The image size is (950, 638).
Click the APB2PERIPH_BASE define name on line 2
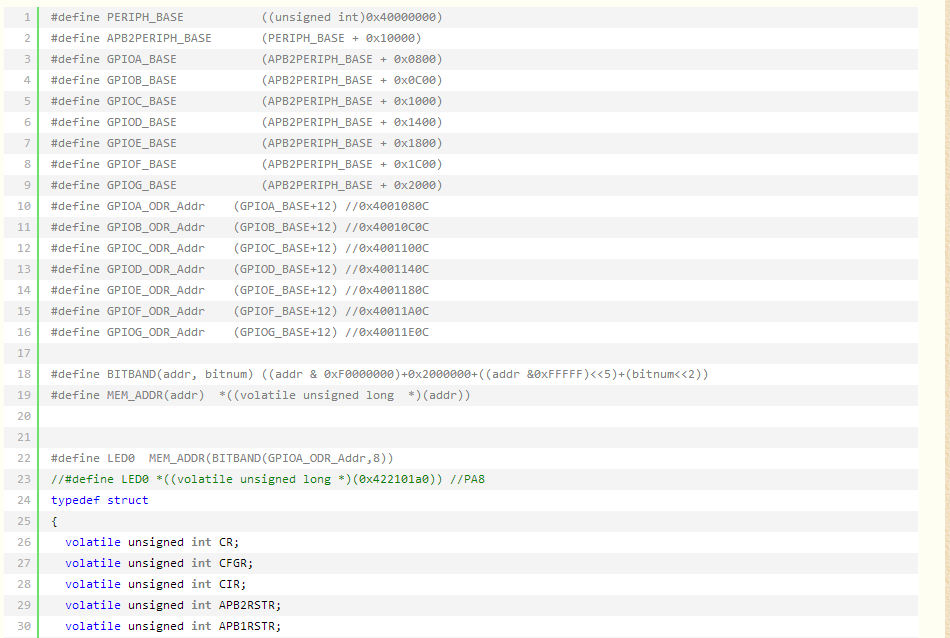tap(159, 38)
